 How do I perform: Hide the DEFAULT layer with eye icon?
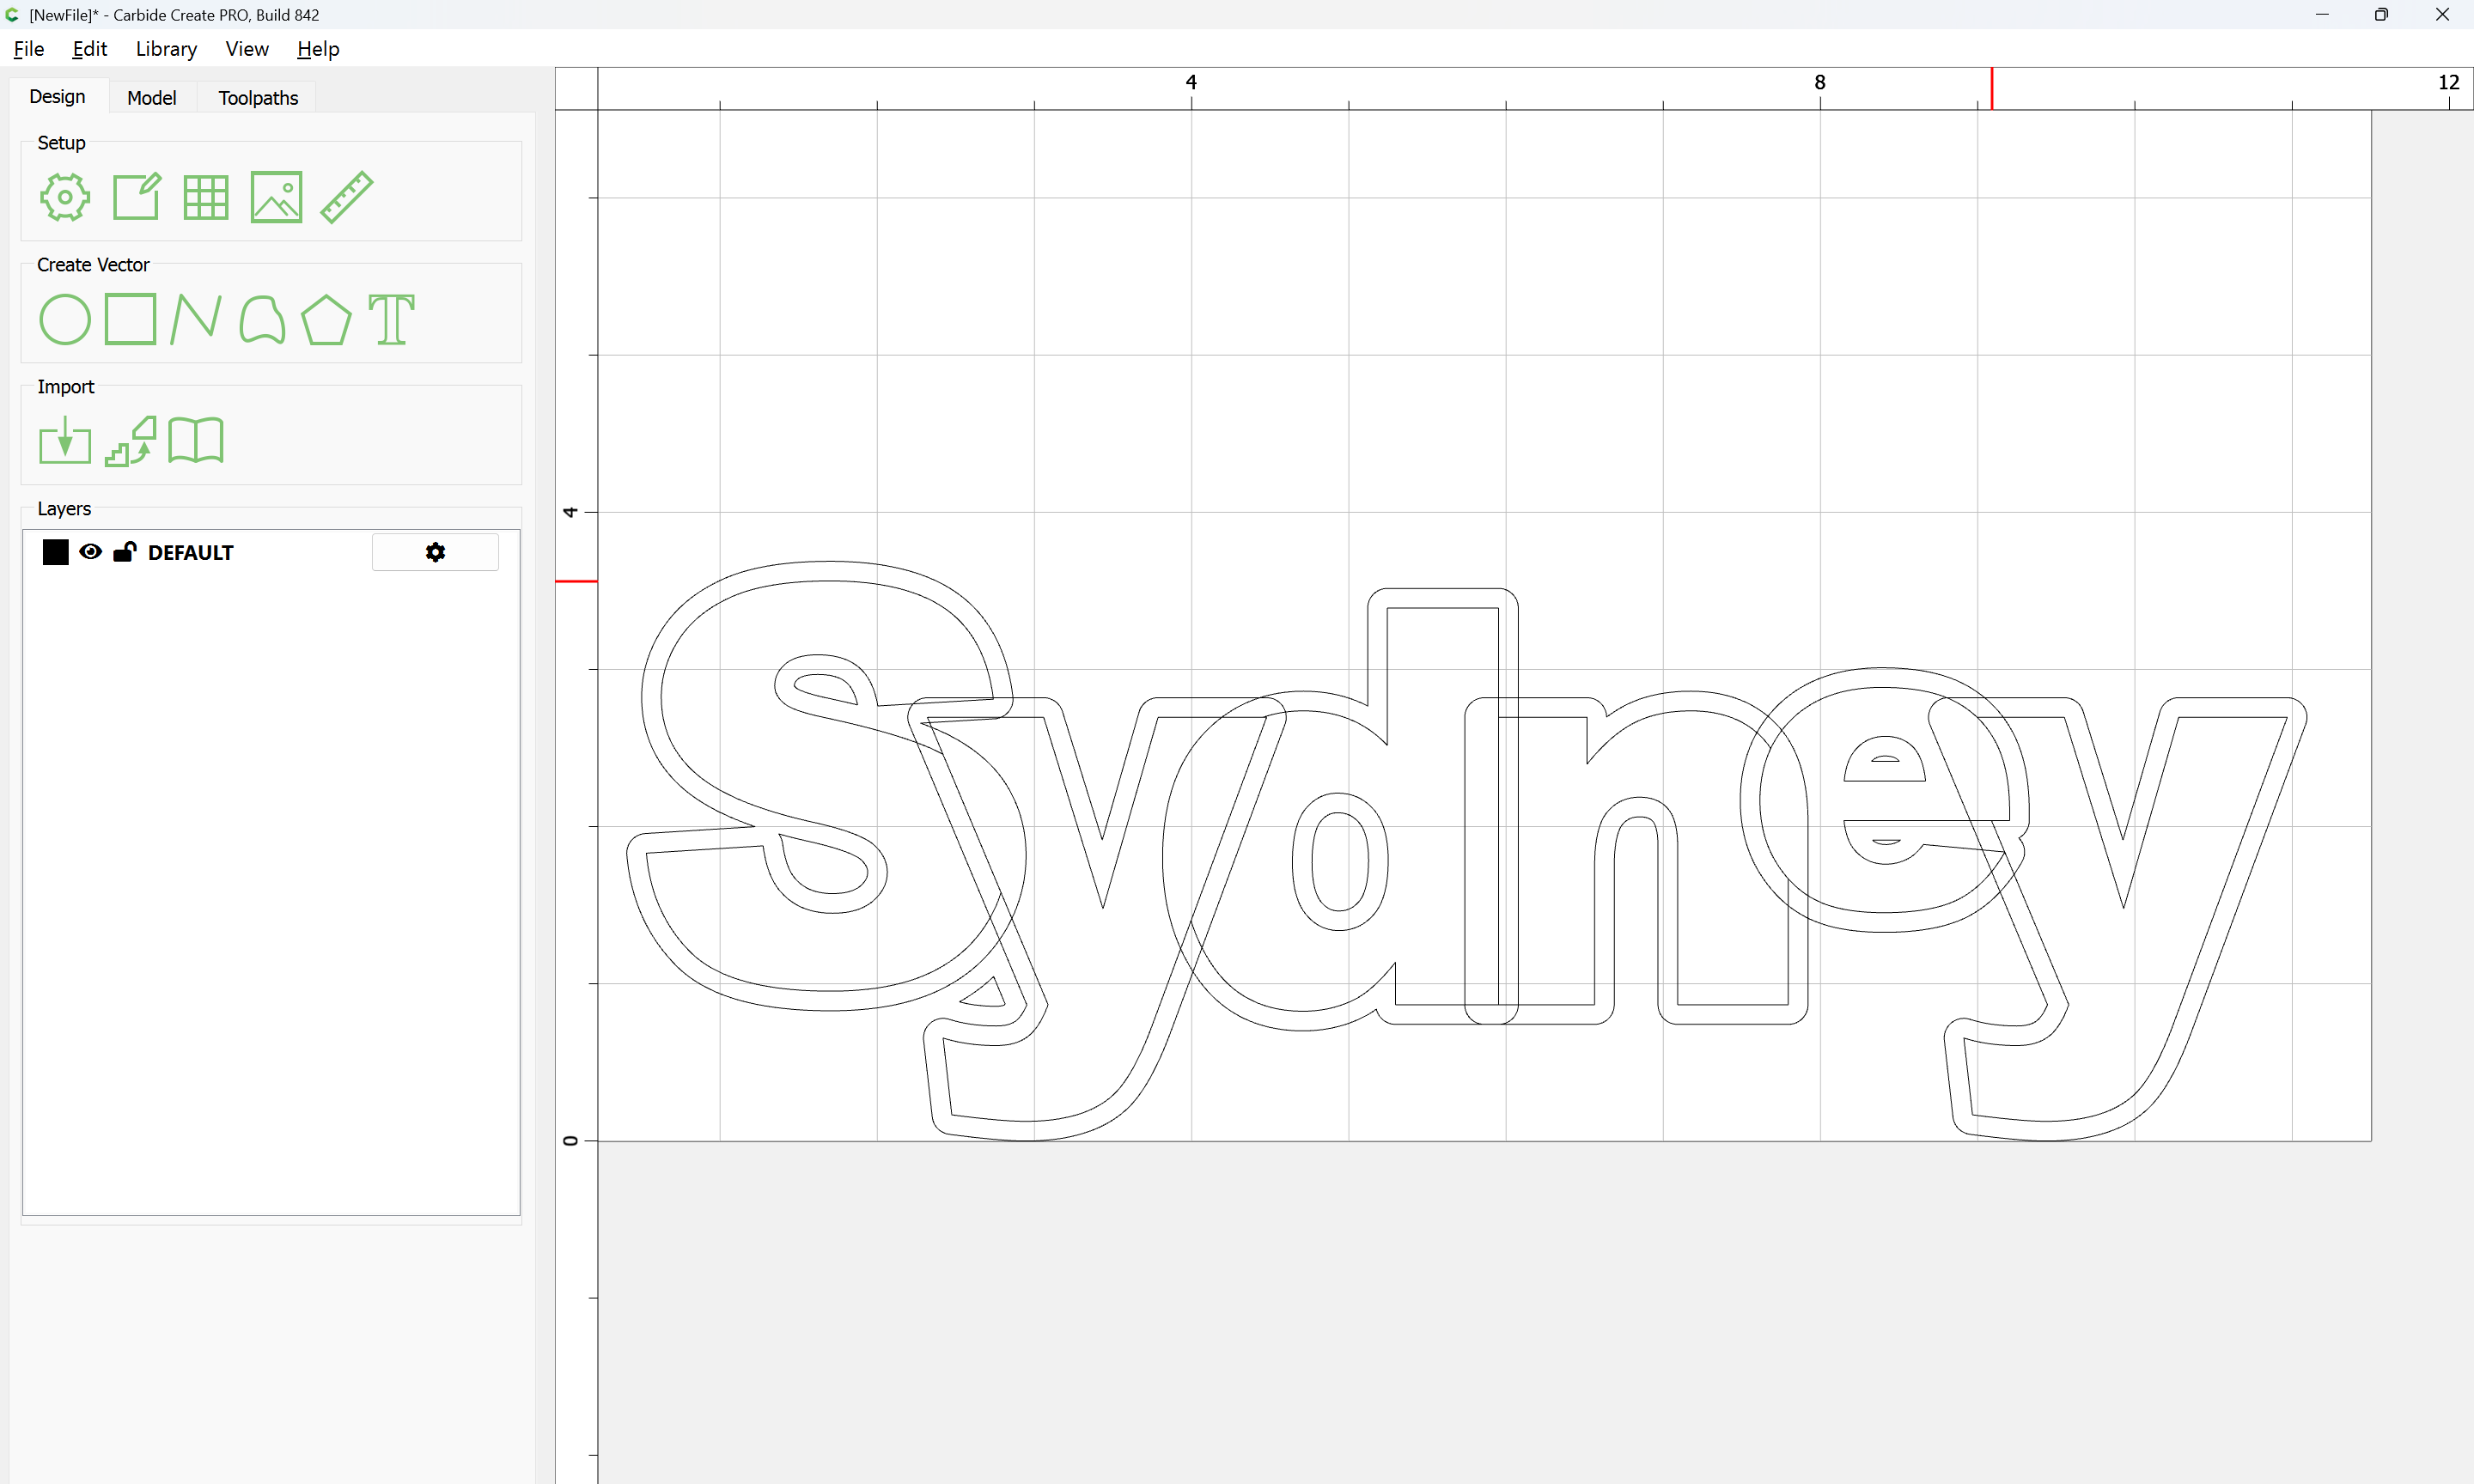click(90, 552)
